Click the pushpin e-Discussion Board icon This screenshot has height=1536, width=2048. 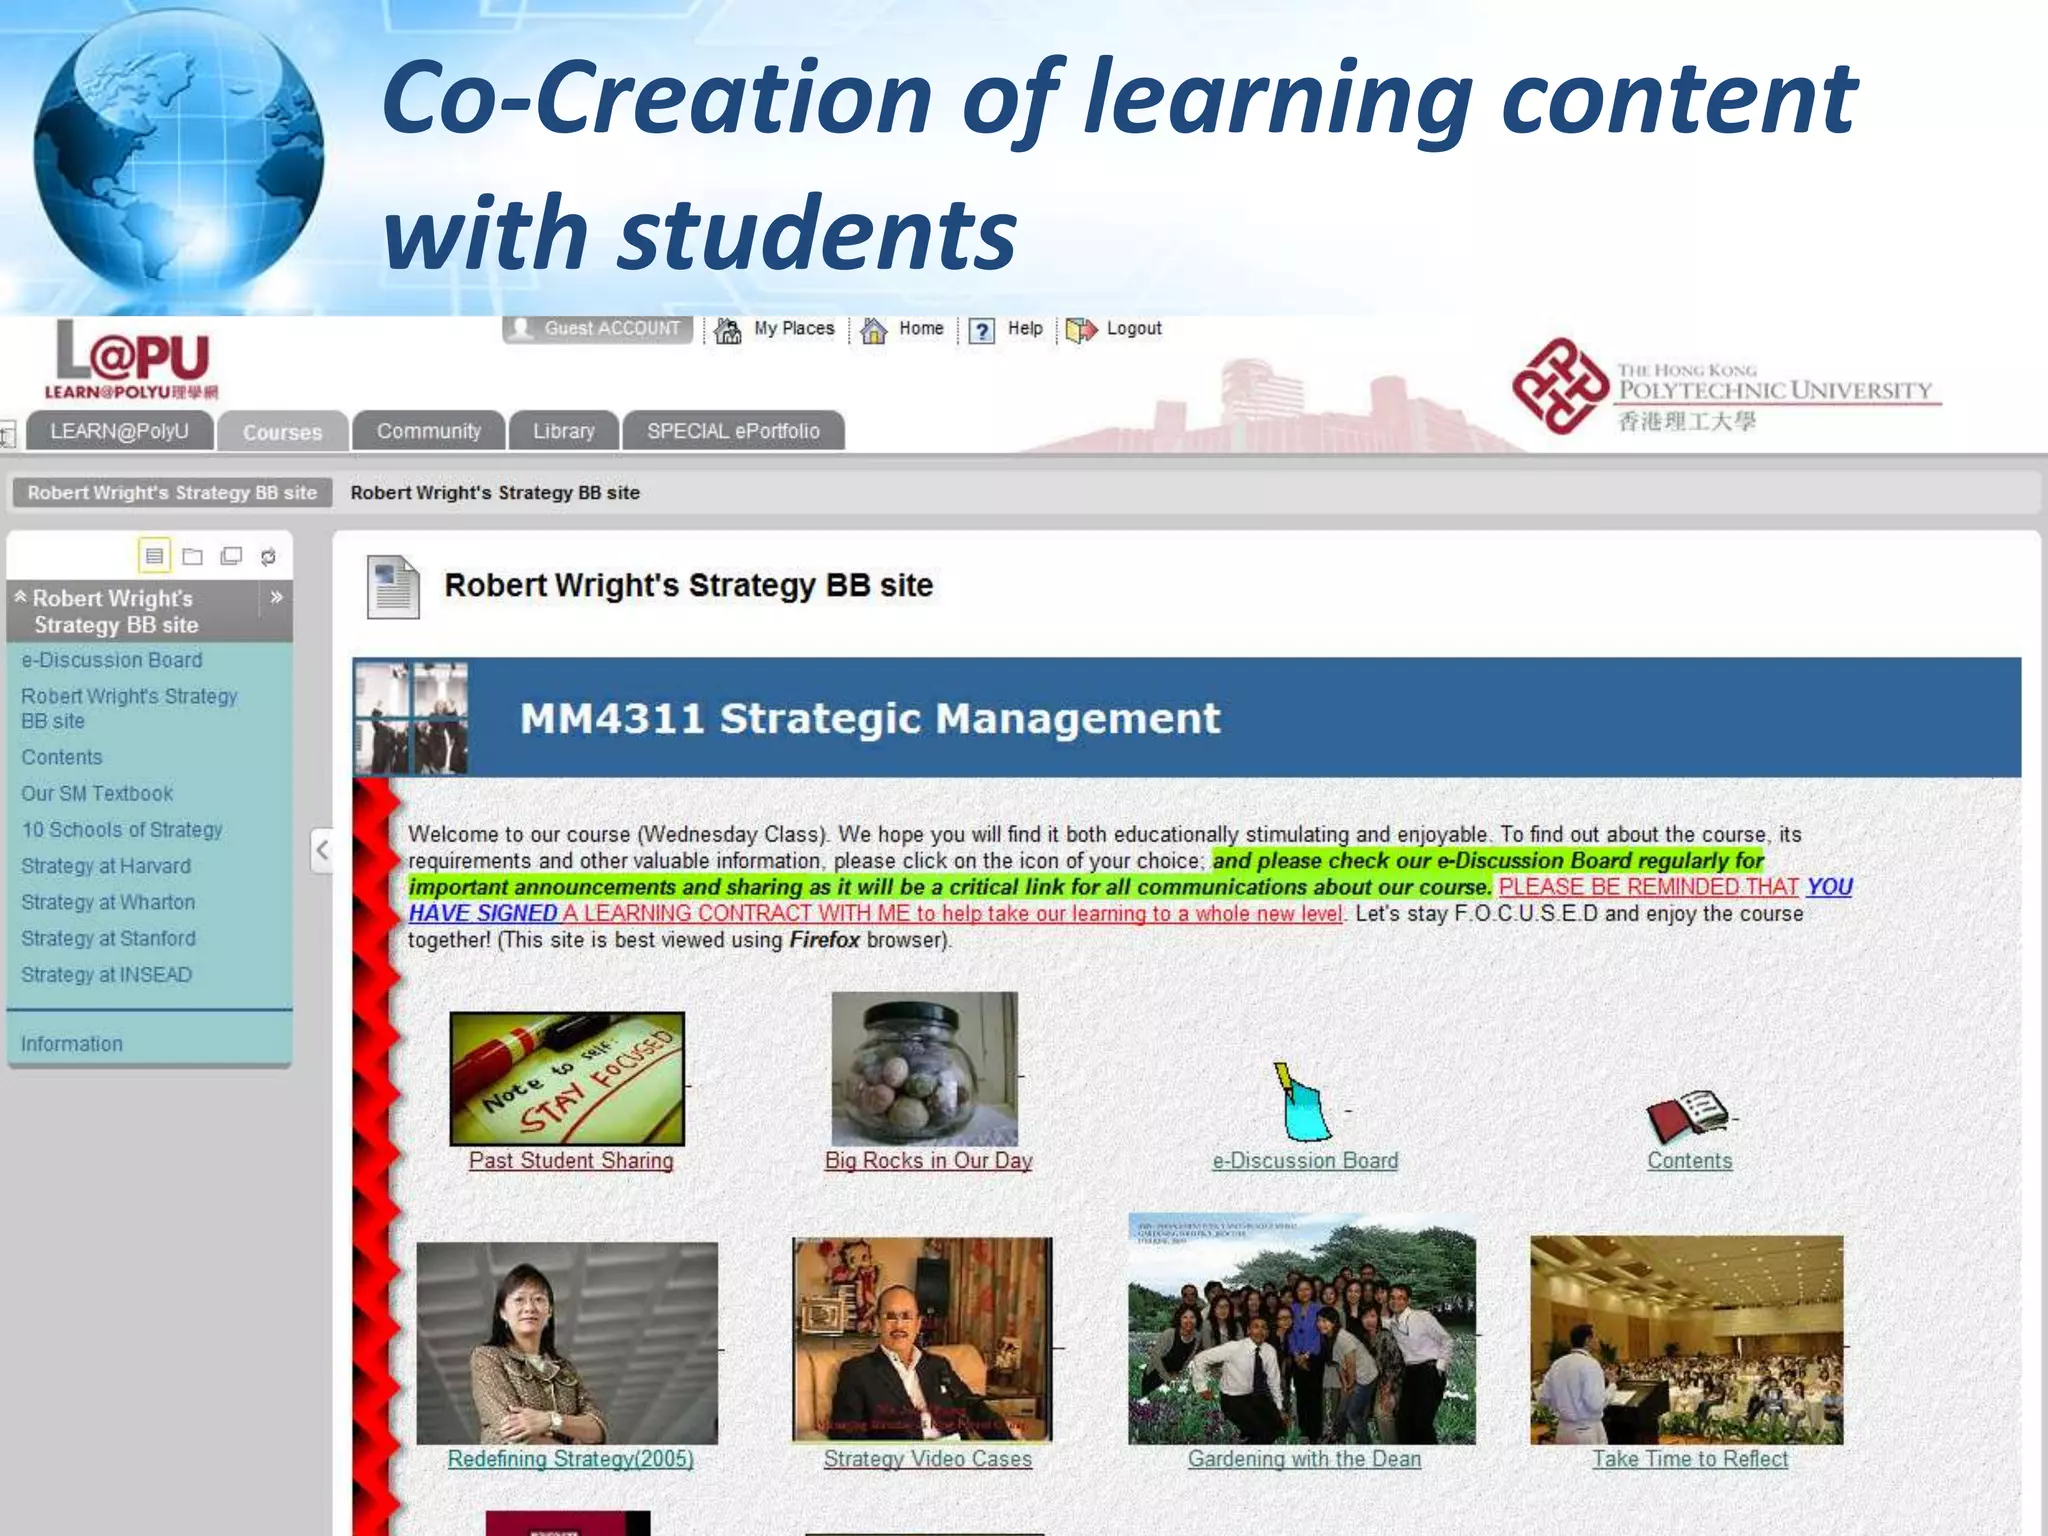click(1303, 1101)
